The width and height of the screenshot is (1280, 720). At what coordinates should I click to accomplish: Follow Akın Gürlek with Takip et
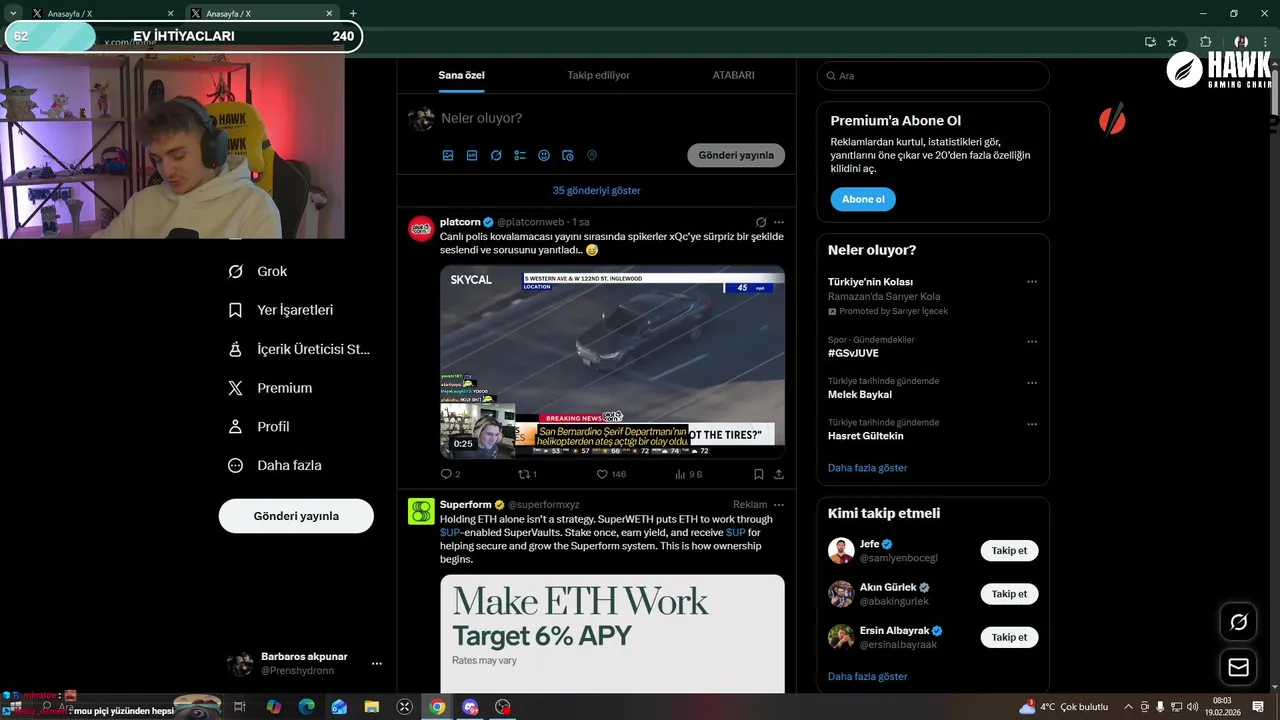(1009, 594)
